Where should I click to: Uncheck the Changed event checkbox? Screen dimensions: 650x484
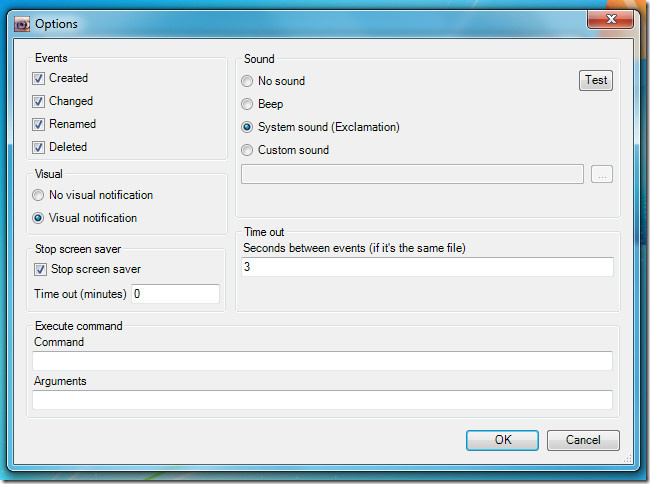tap(39, 102)
